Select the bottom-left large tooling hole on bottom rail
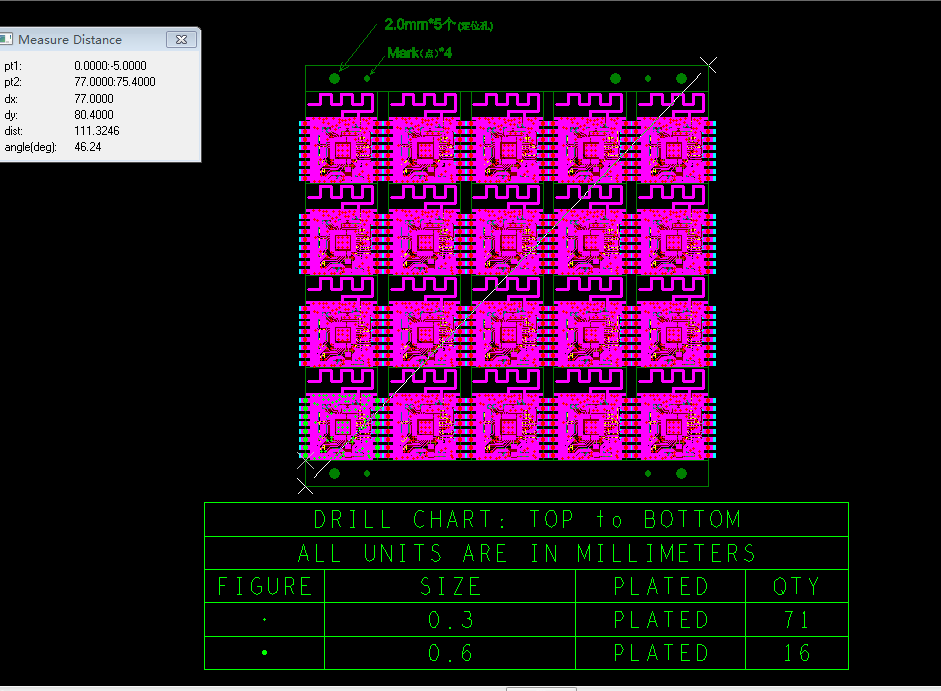 click(335, 473)
